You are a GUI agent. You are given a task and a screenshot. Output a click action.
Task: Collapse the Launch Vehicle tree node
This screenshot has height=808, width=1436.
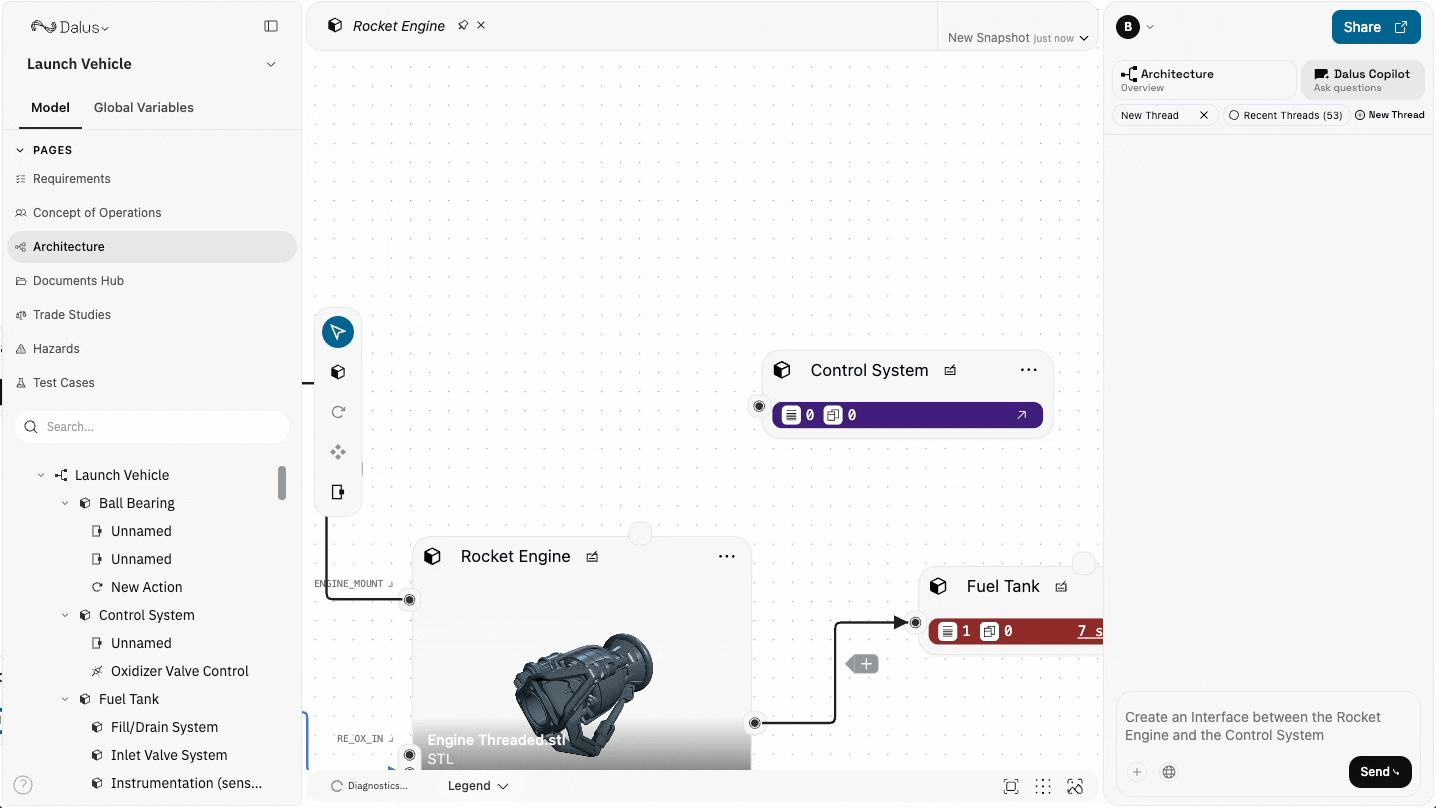click(x=41, y=475)
